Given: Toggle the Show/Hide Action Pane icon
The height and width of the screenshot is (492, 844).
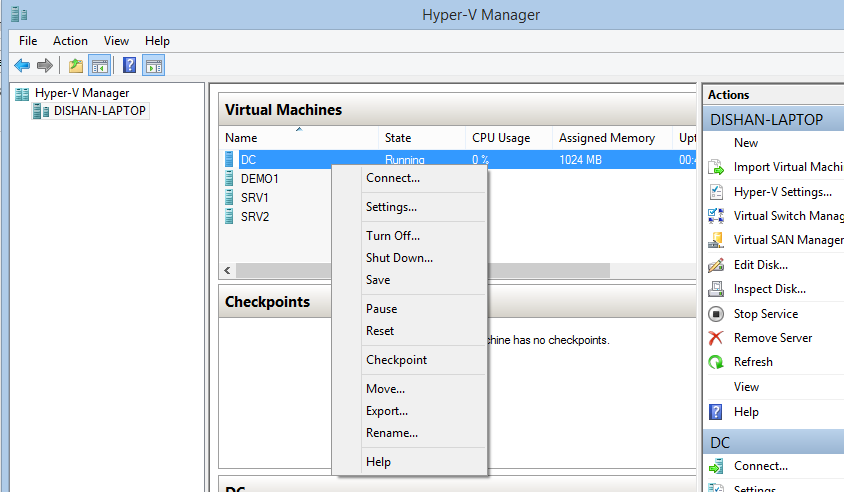Looking at the screenshot, I should coord(154,66).
